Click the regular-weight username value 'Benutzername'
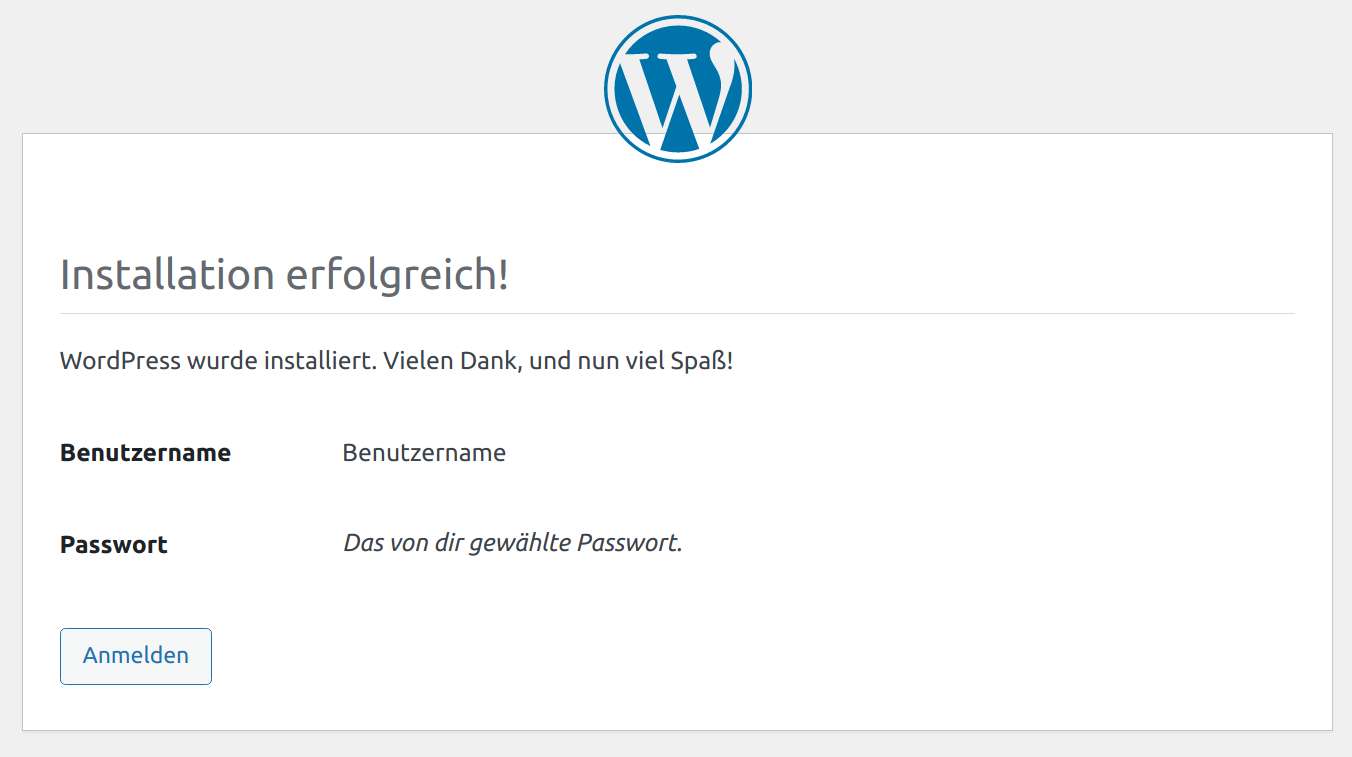 (x=424, y=453)
